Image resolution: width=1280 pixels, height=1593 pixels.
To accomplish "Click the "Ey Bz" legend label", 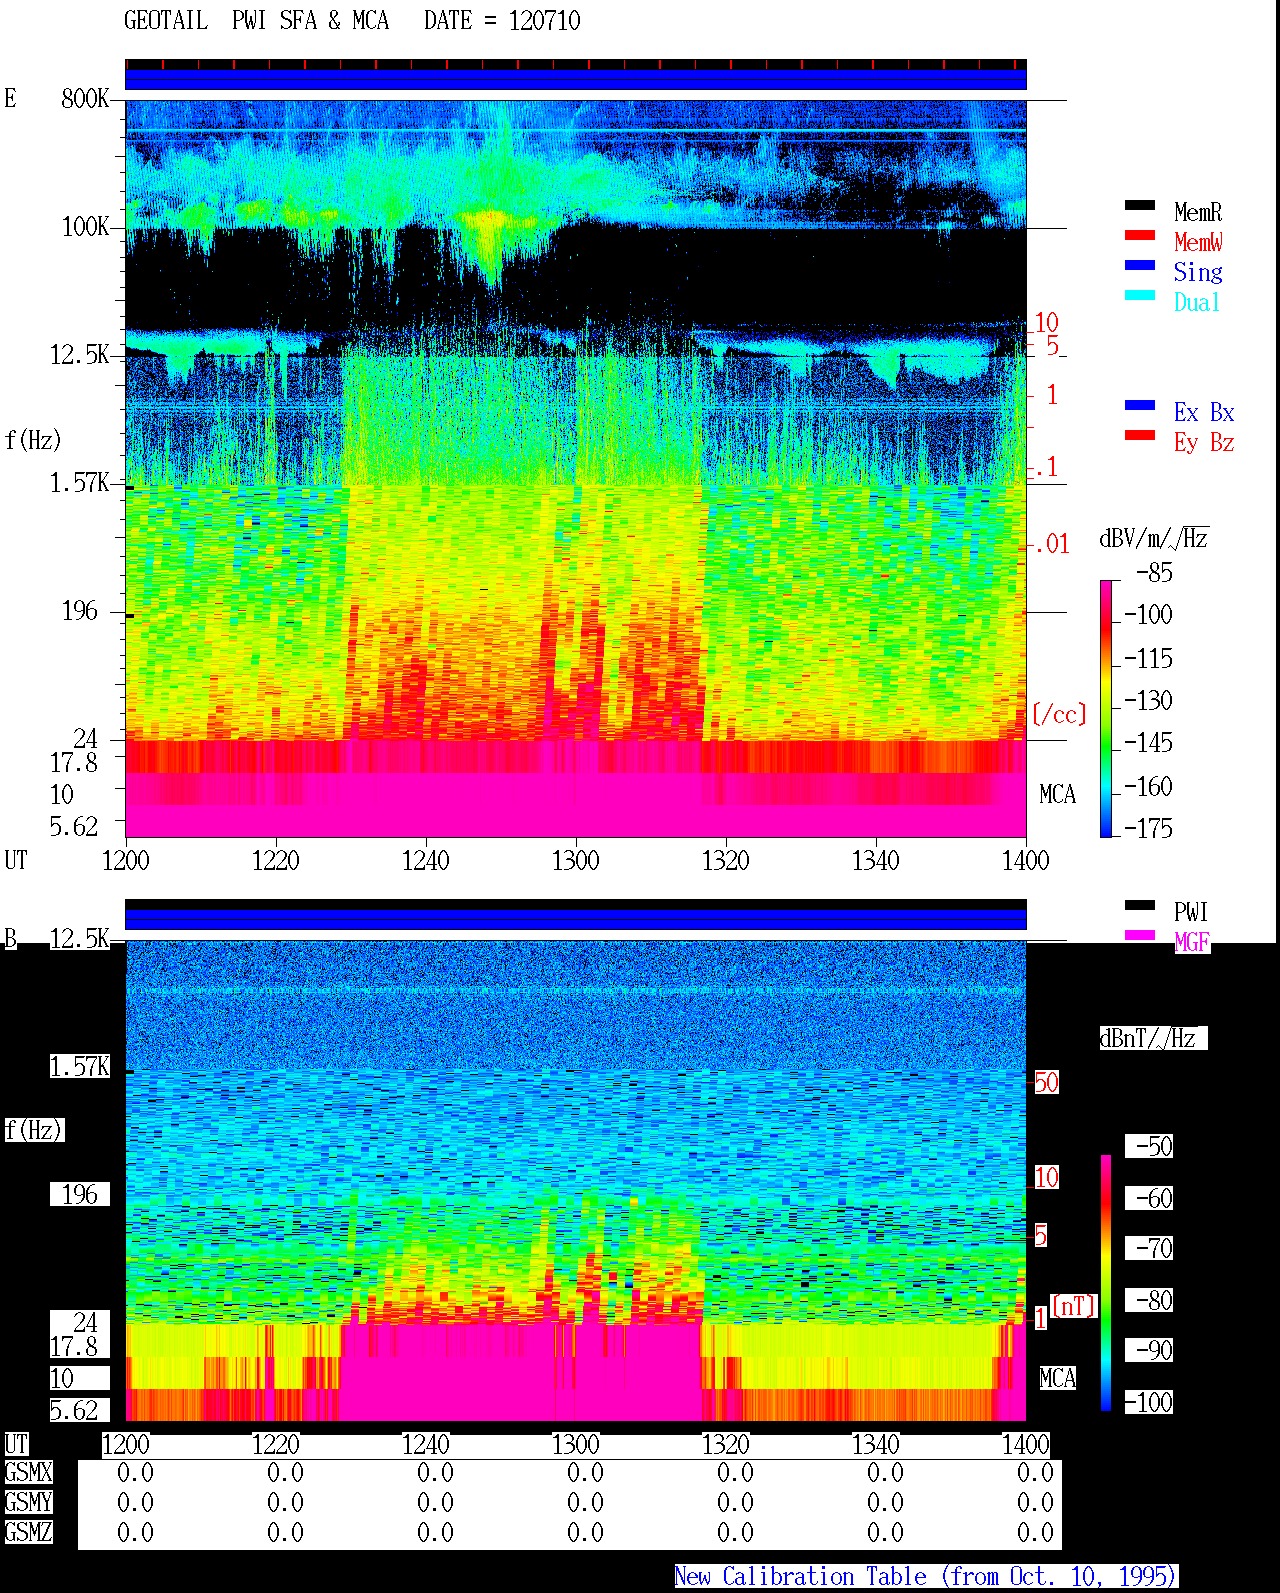I will tap(1204, 442).
